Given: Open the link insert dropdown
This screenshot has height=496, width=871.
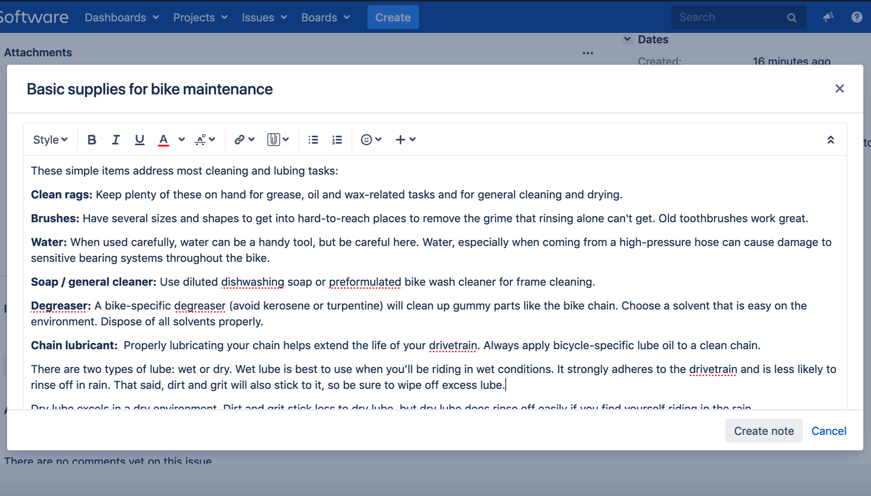Looking at the screenshot, I should [x=244, y=140].
